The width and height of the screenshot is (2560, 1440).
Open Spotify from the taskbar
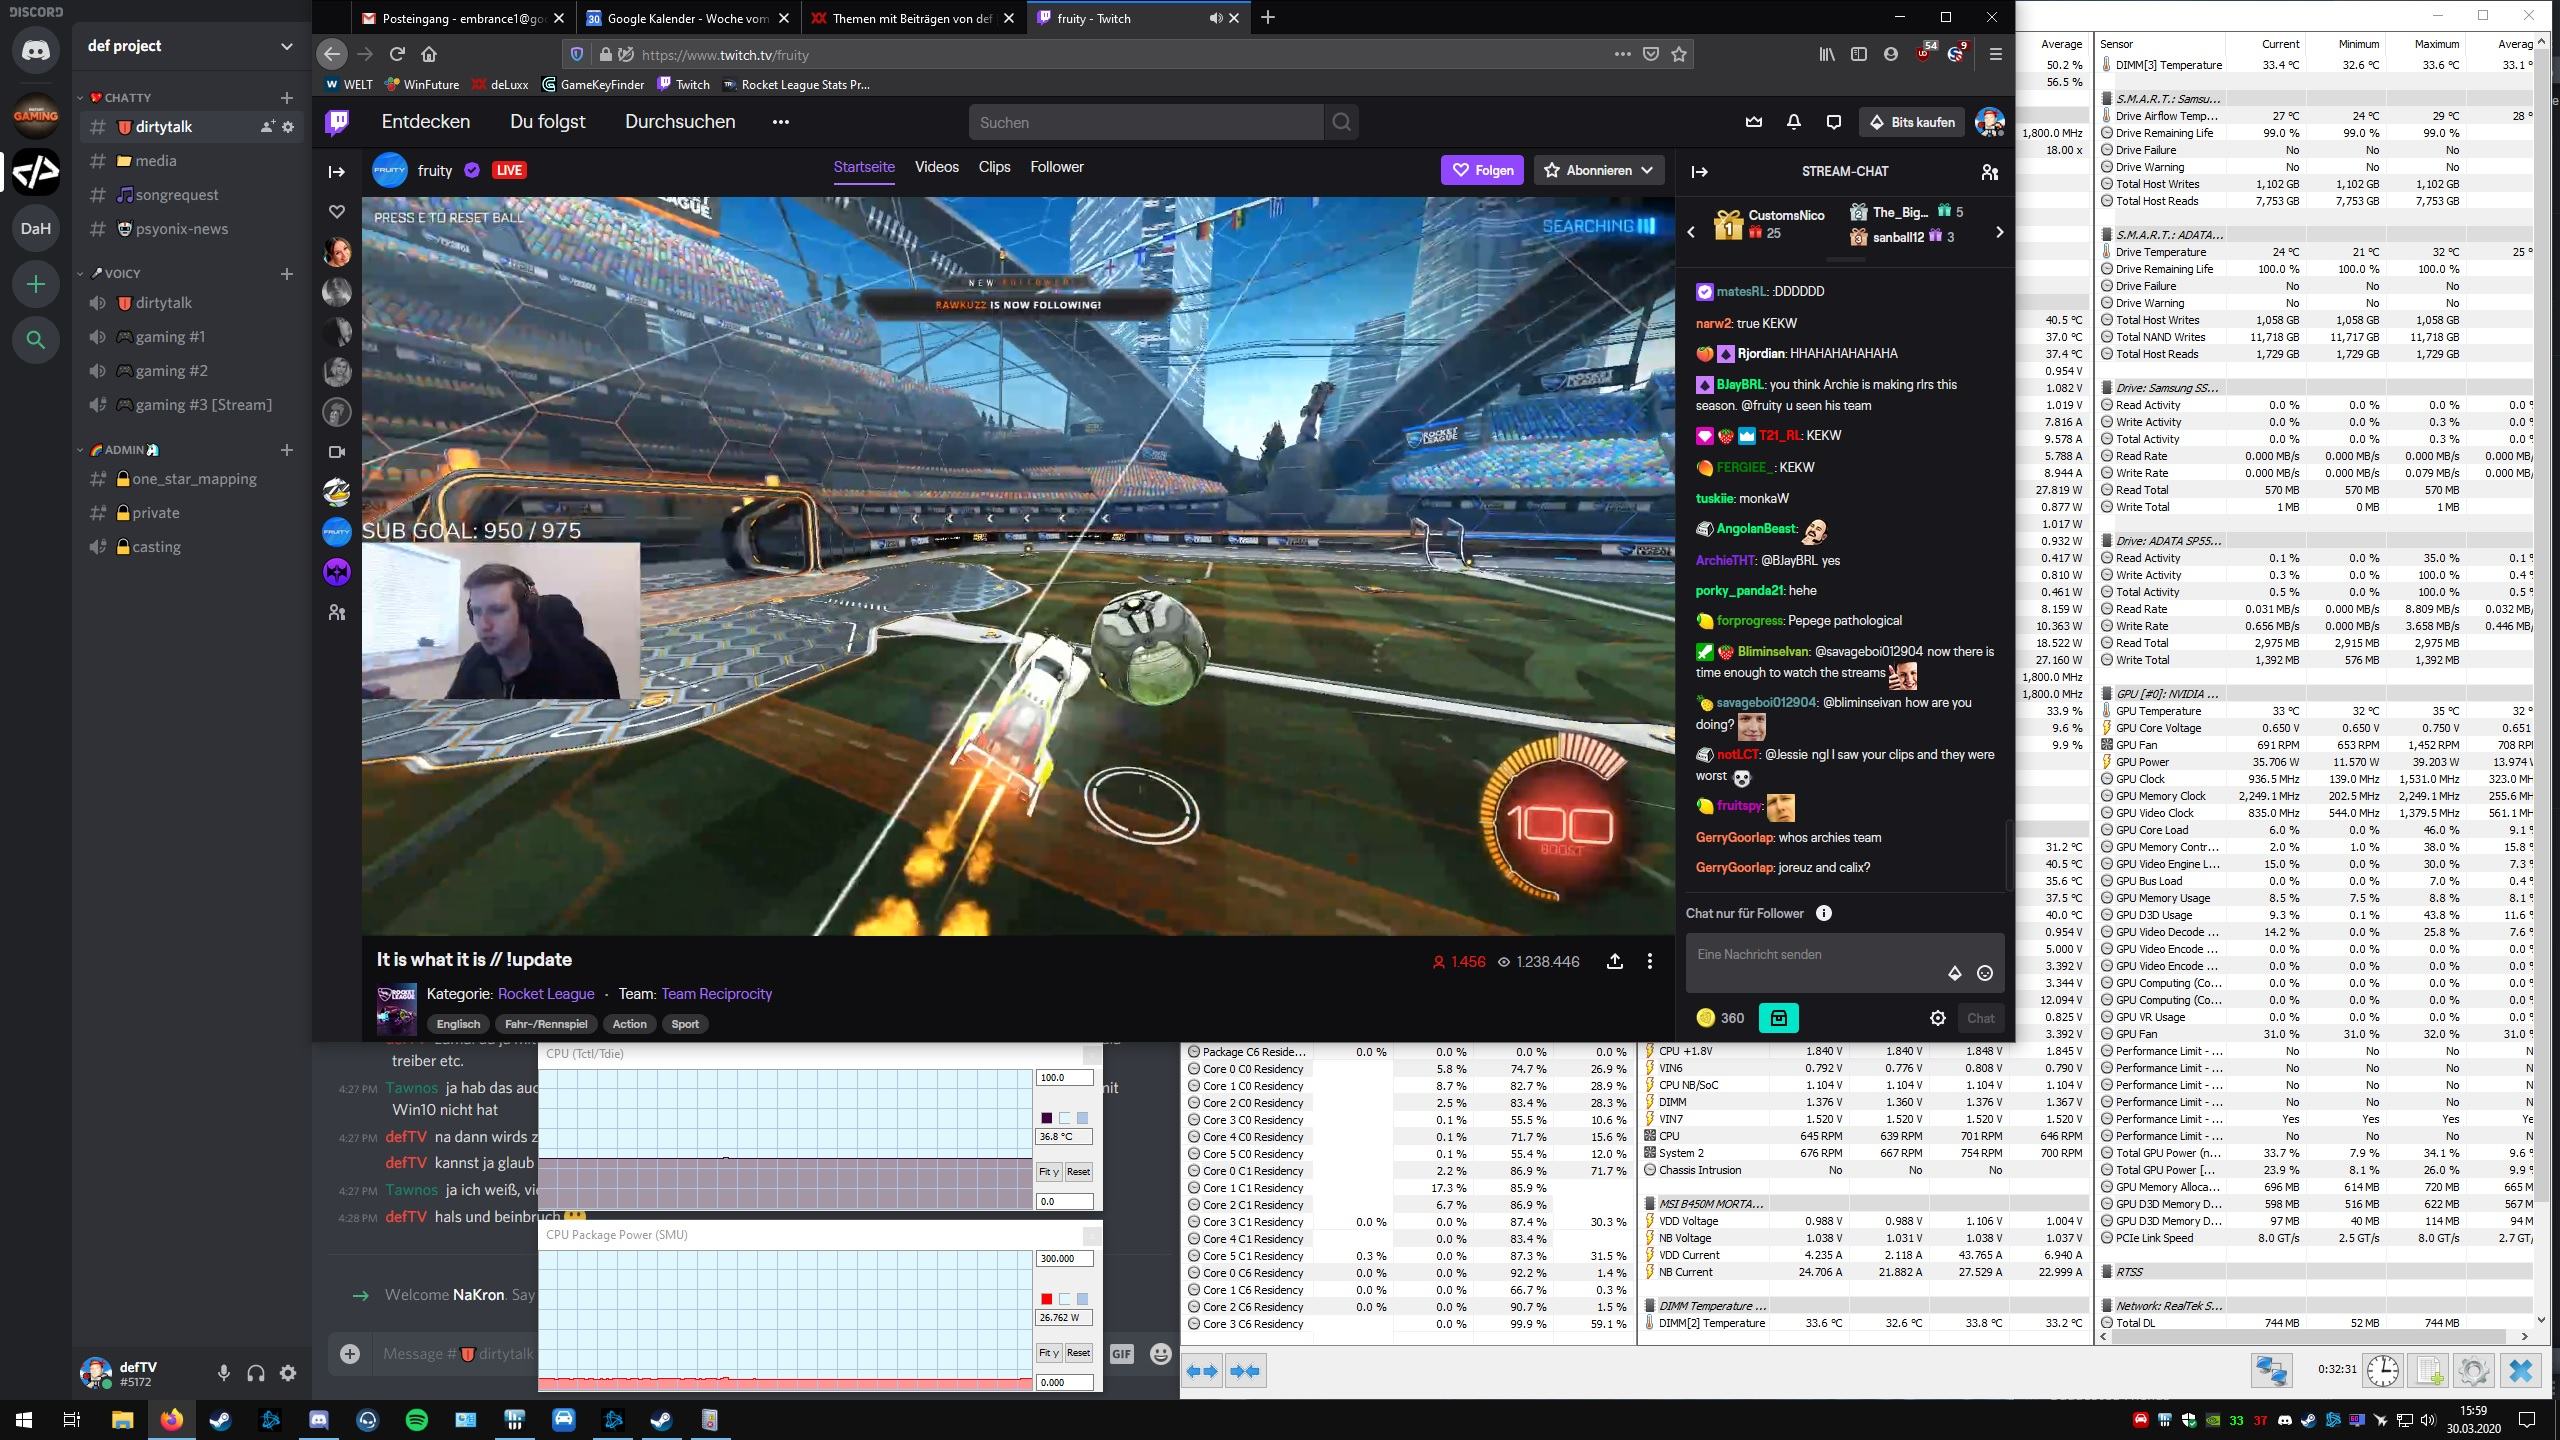tap(417, 1420)
